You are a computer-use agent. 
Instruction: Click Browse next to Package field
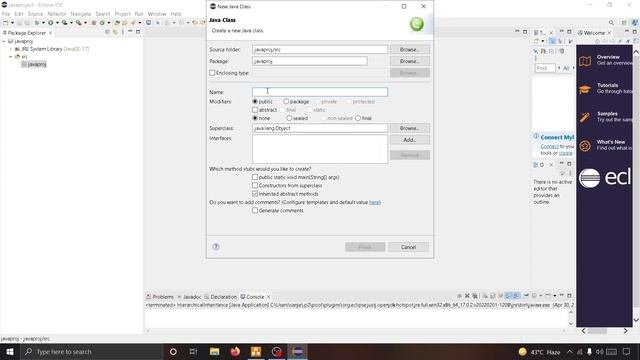(x=409, y=61)
